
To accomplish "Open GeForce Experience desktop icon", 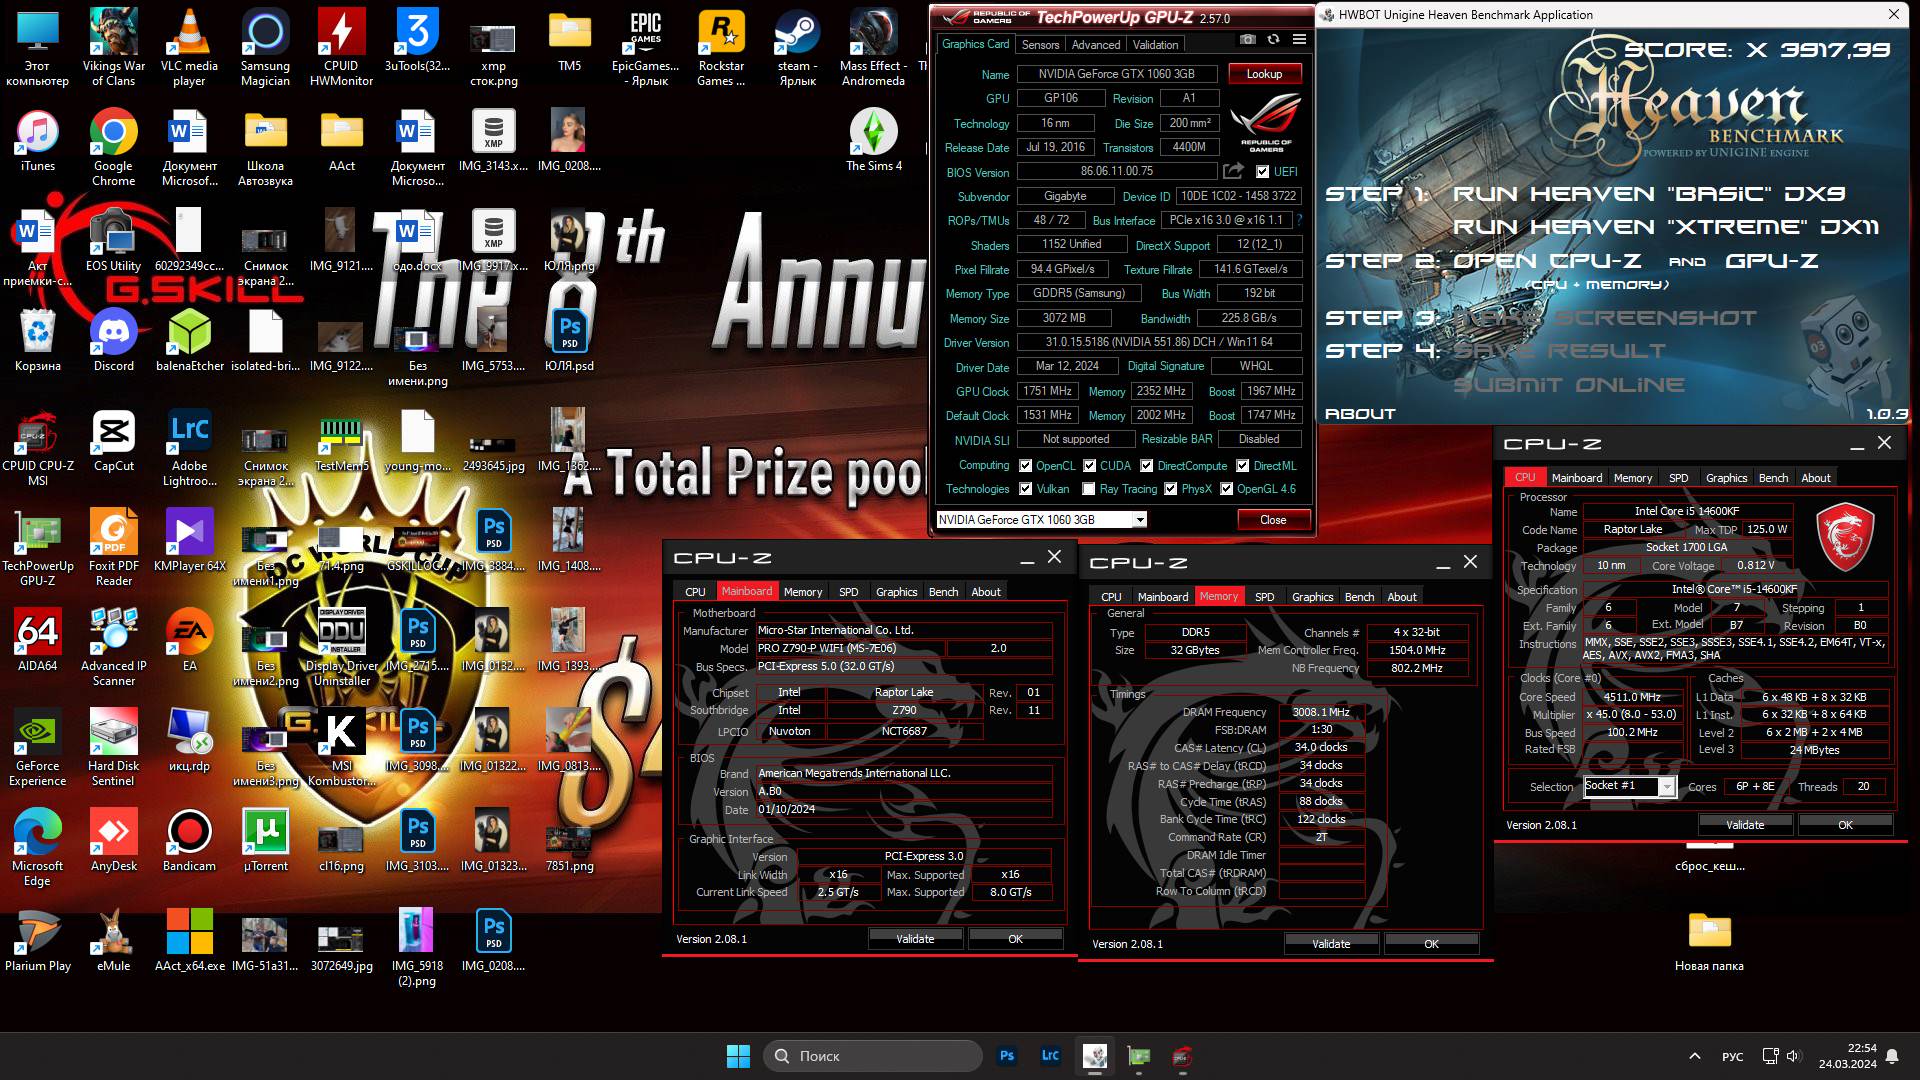I will 37,747.
